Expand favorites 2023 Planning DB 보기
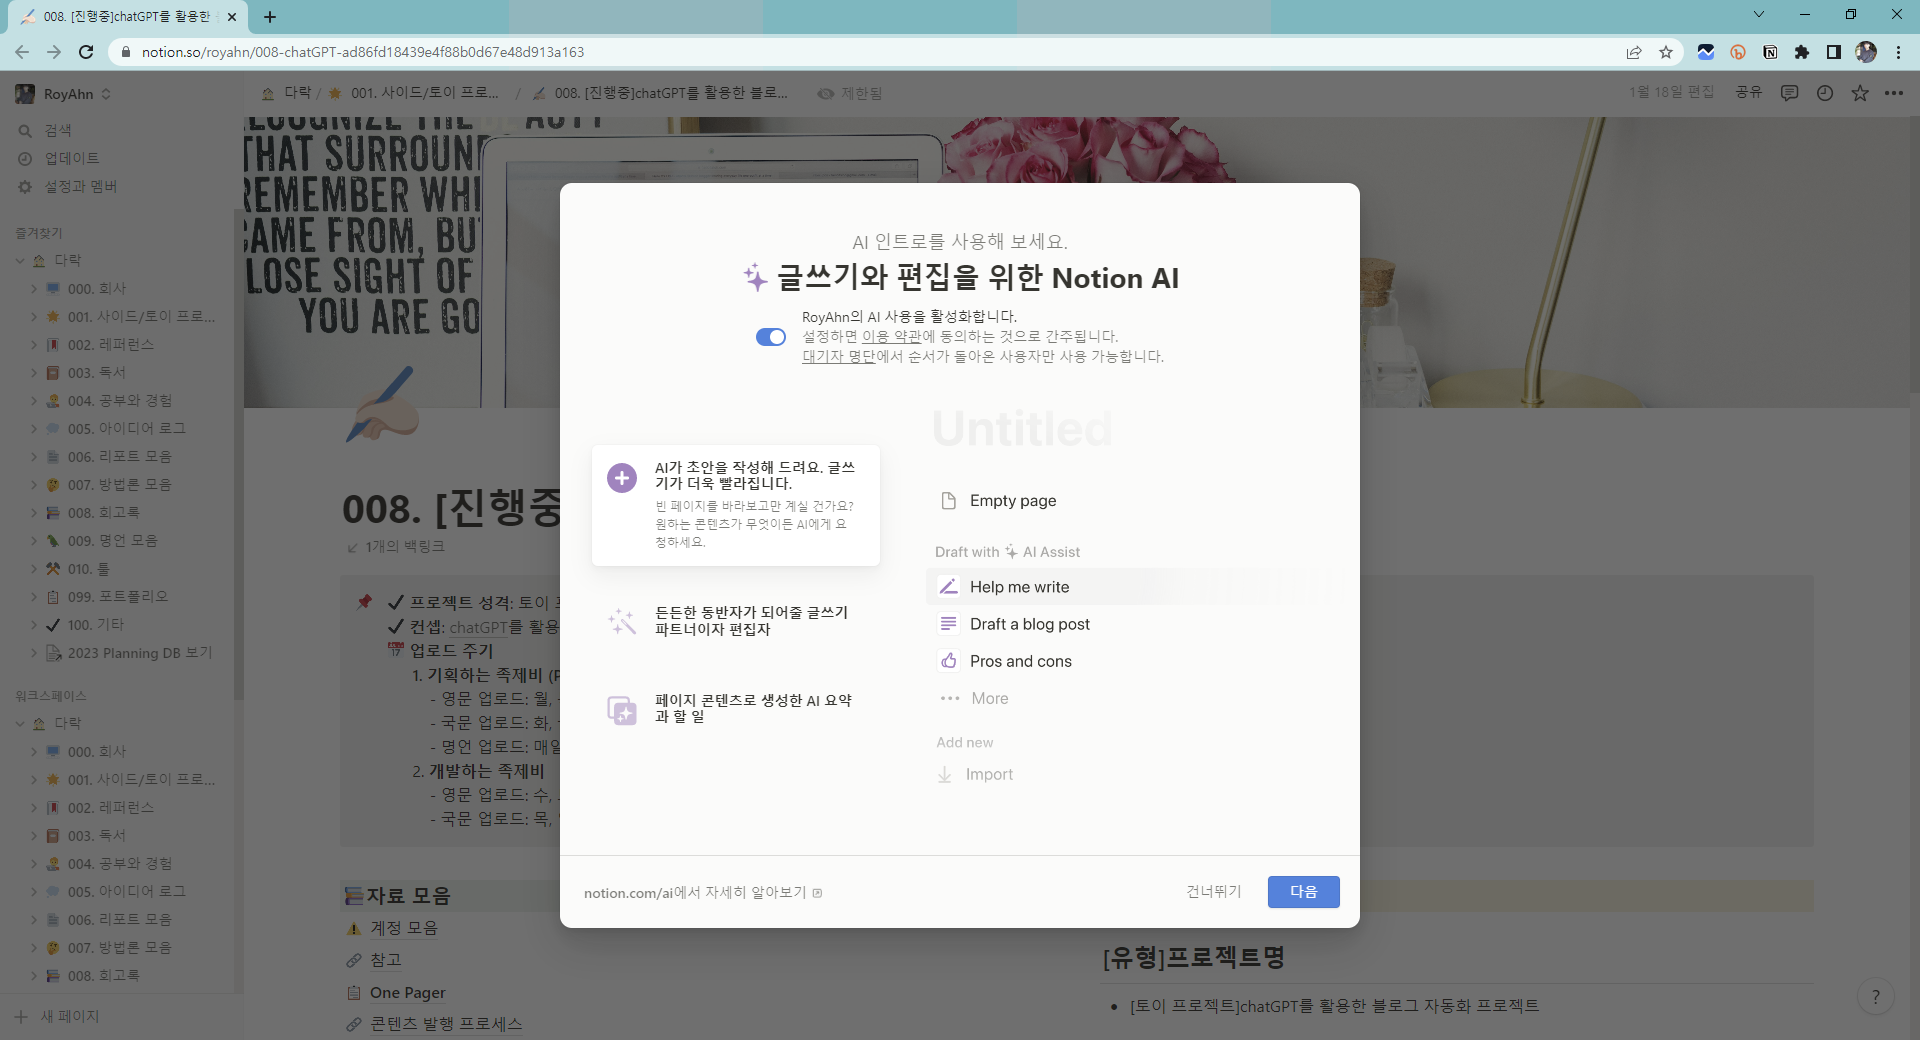Viewport: 1920px width, 1040px height. click(34, 653)
